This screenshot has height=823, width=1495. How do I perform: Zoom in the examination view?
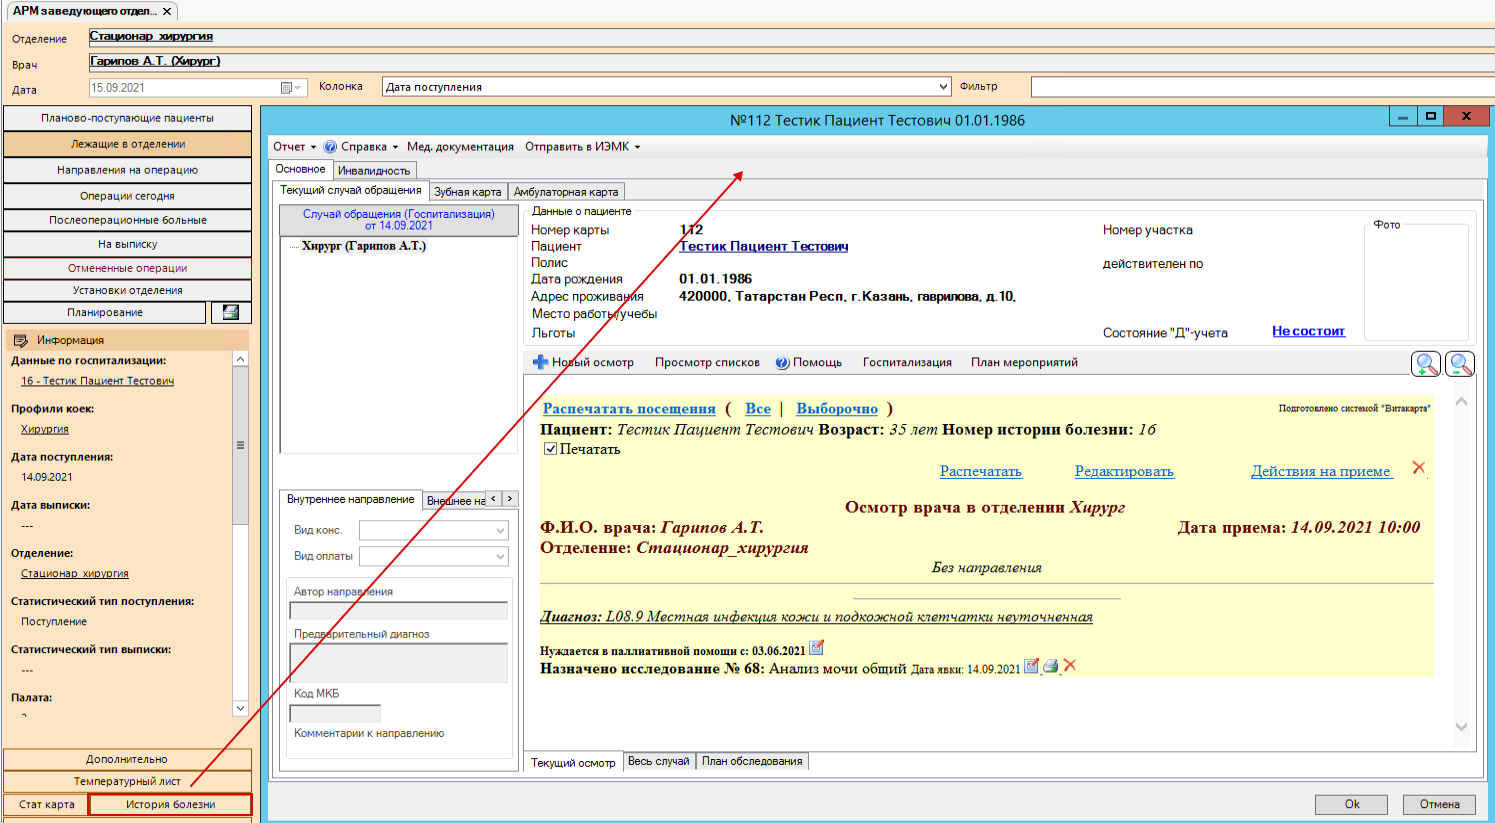point(1426,364)
